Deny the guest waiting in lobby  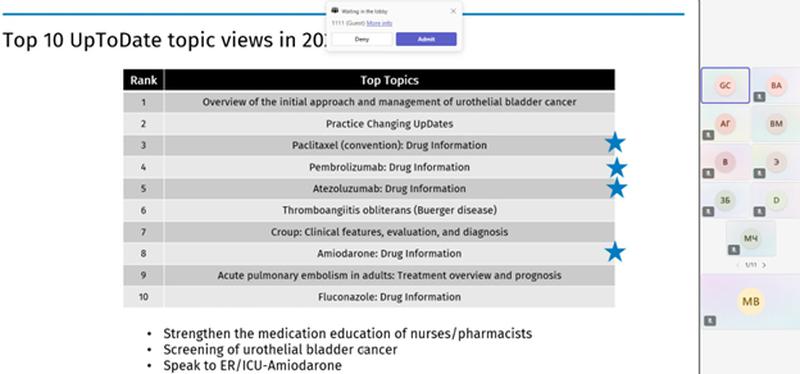362,39
